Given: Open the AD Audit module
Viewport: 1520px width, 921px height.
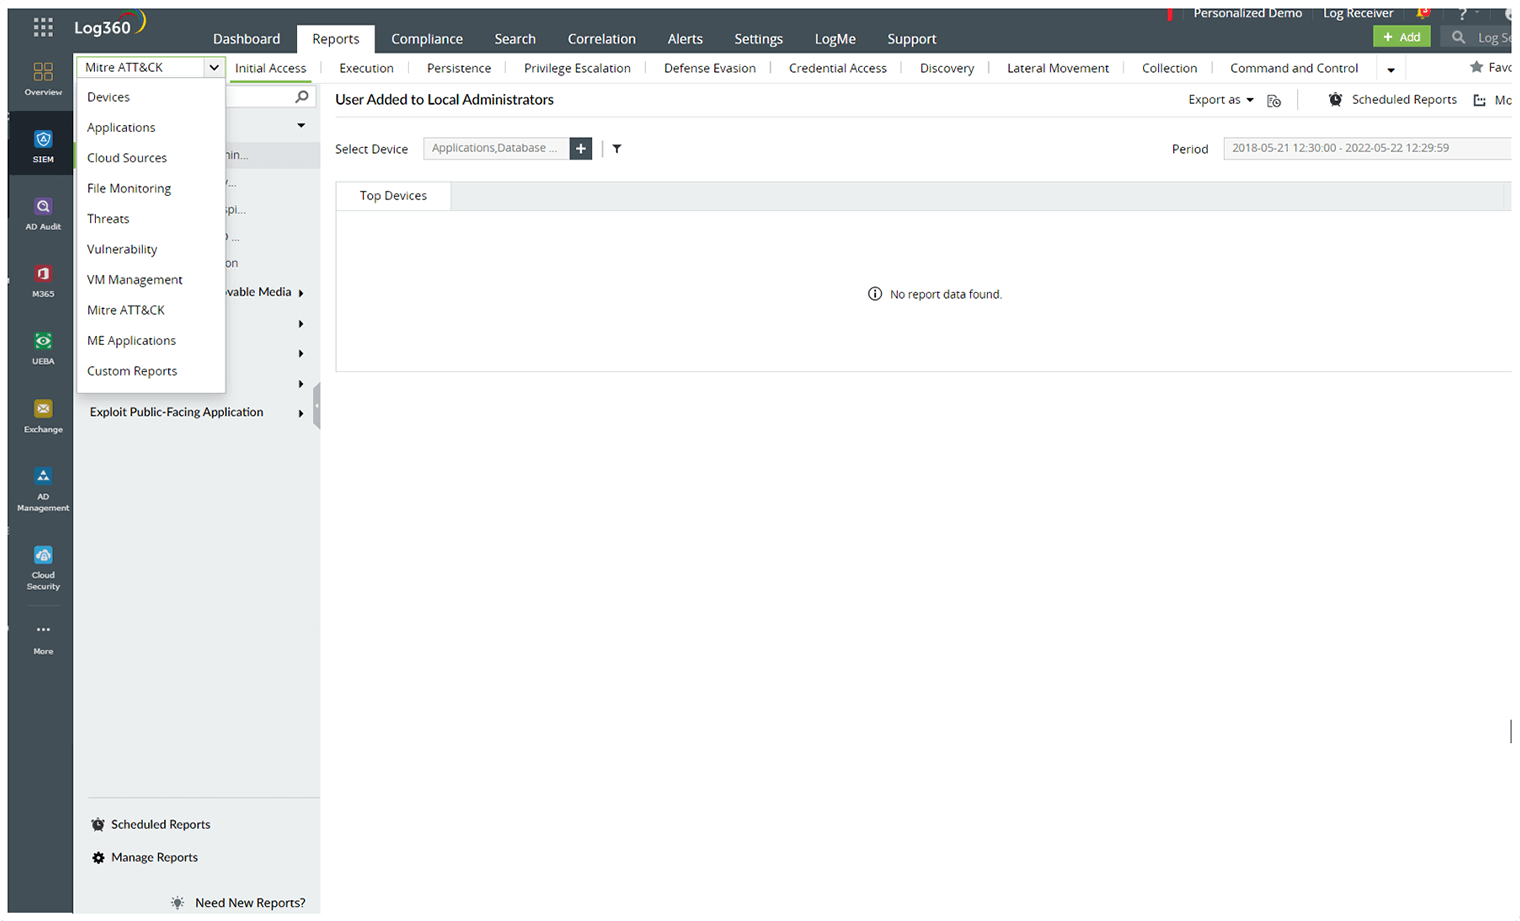Looking at the screenshot, I should 43,214.
